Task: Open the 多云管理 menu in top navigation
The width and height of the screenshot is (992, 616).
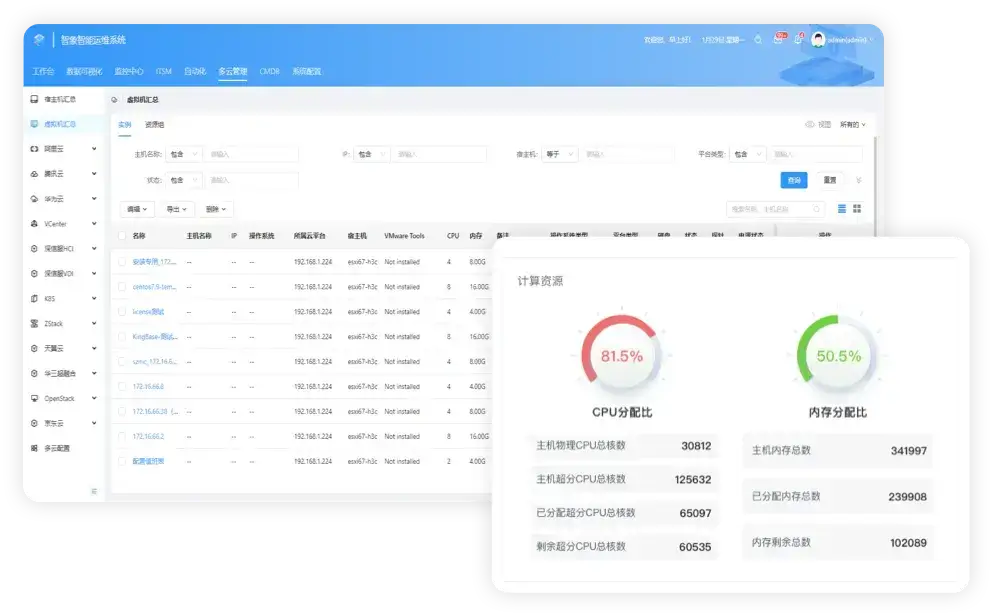Action: 232,71
